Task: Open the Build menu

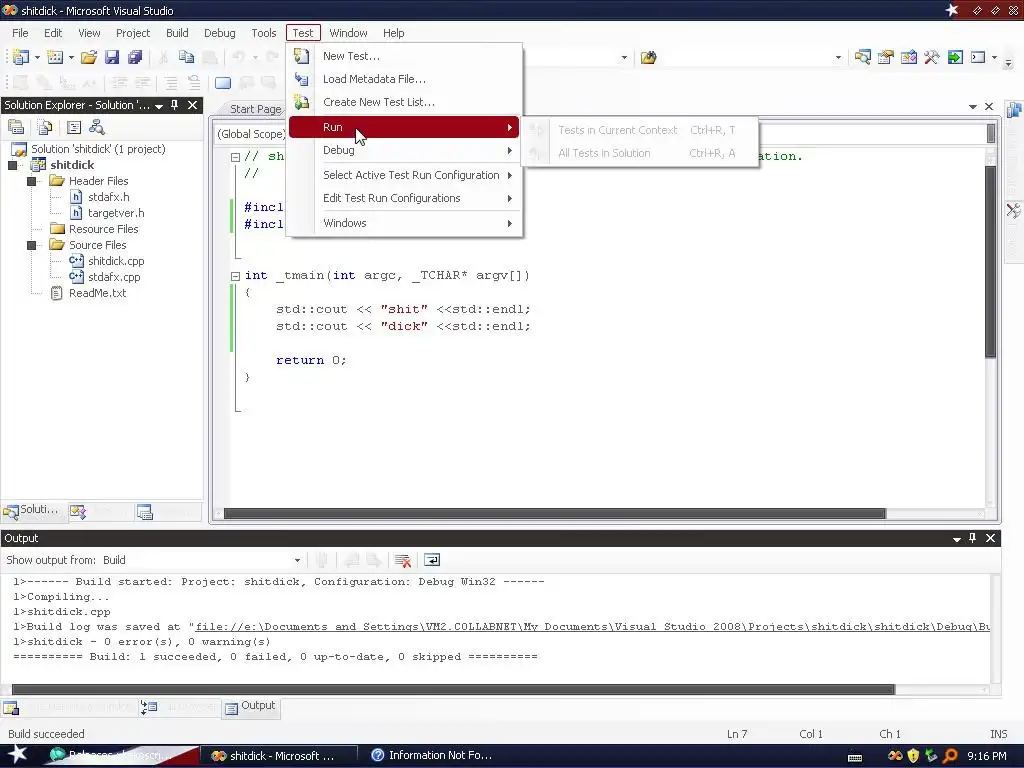Action: tap(177, 33)
